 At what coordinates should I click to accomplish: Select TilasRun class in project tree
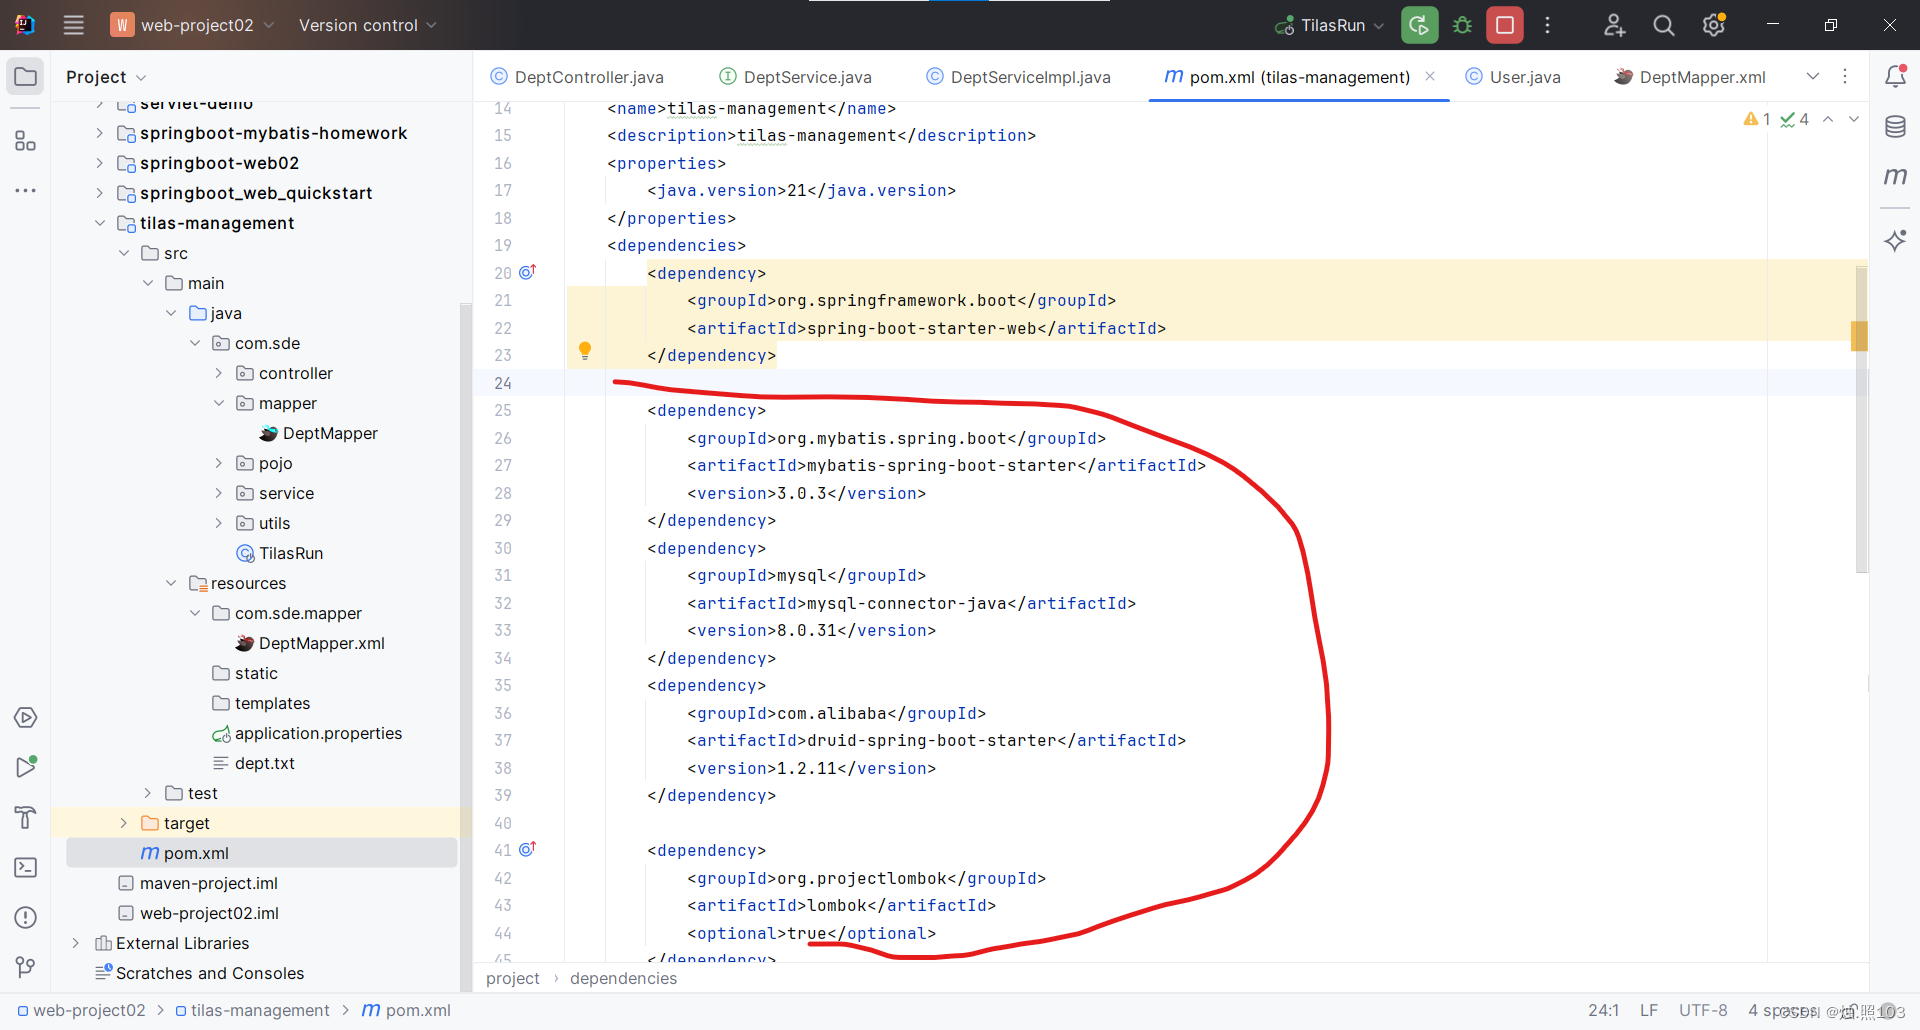point(280,553)
